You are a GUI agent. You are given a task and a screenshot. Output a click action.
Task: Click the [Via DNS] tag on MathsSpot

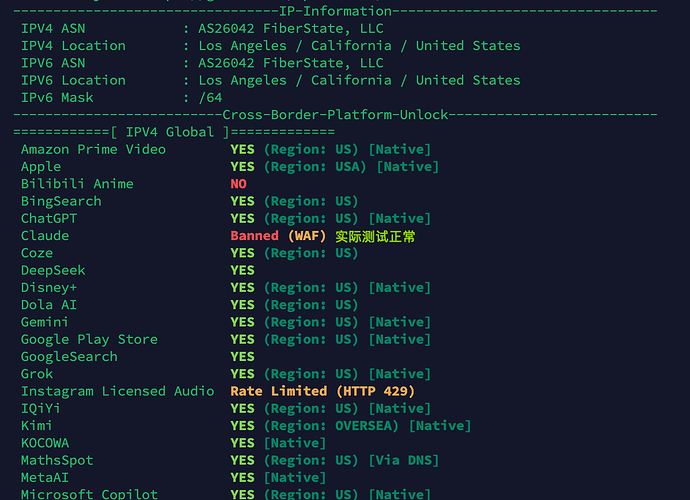(x=404, y=460)
